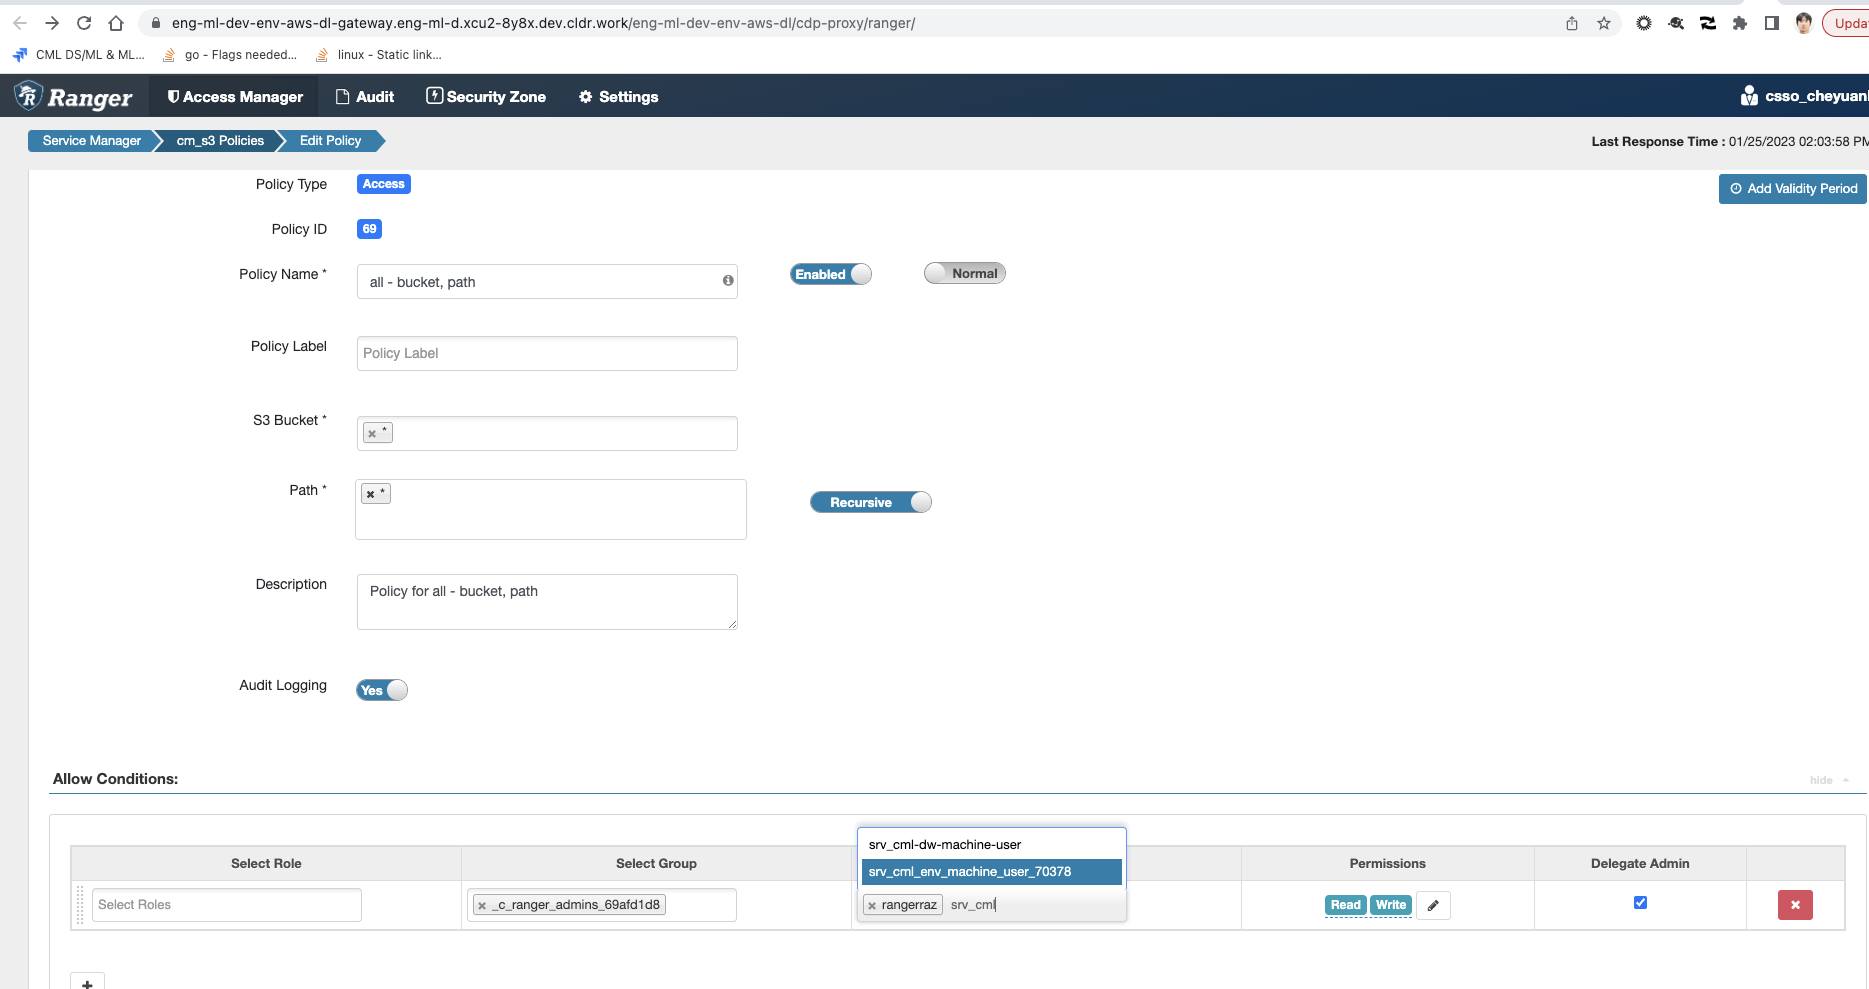1869x989 pixels.
Task: Click Add Validity Period button
Action: coord(1793,189)
